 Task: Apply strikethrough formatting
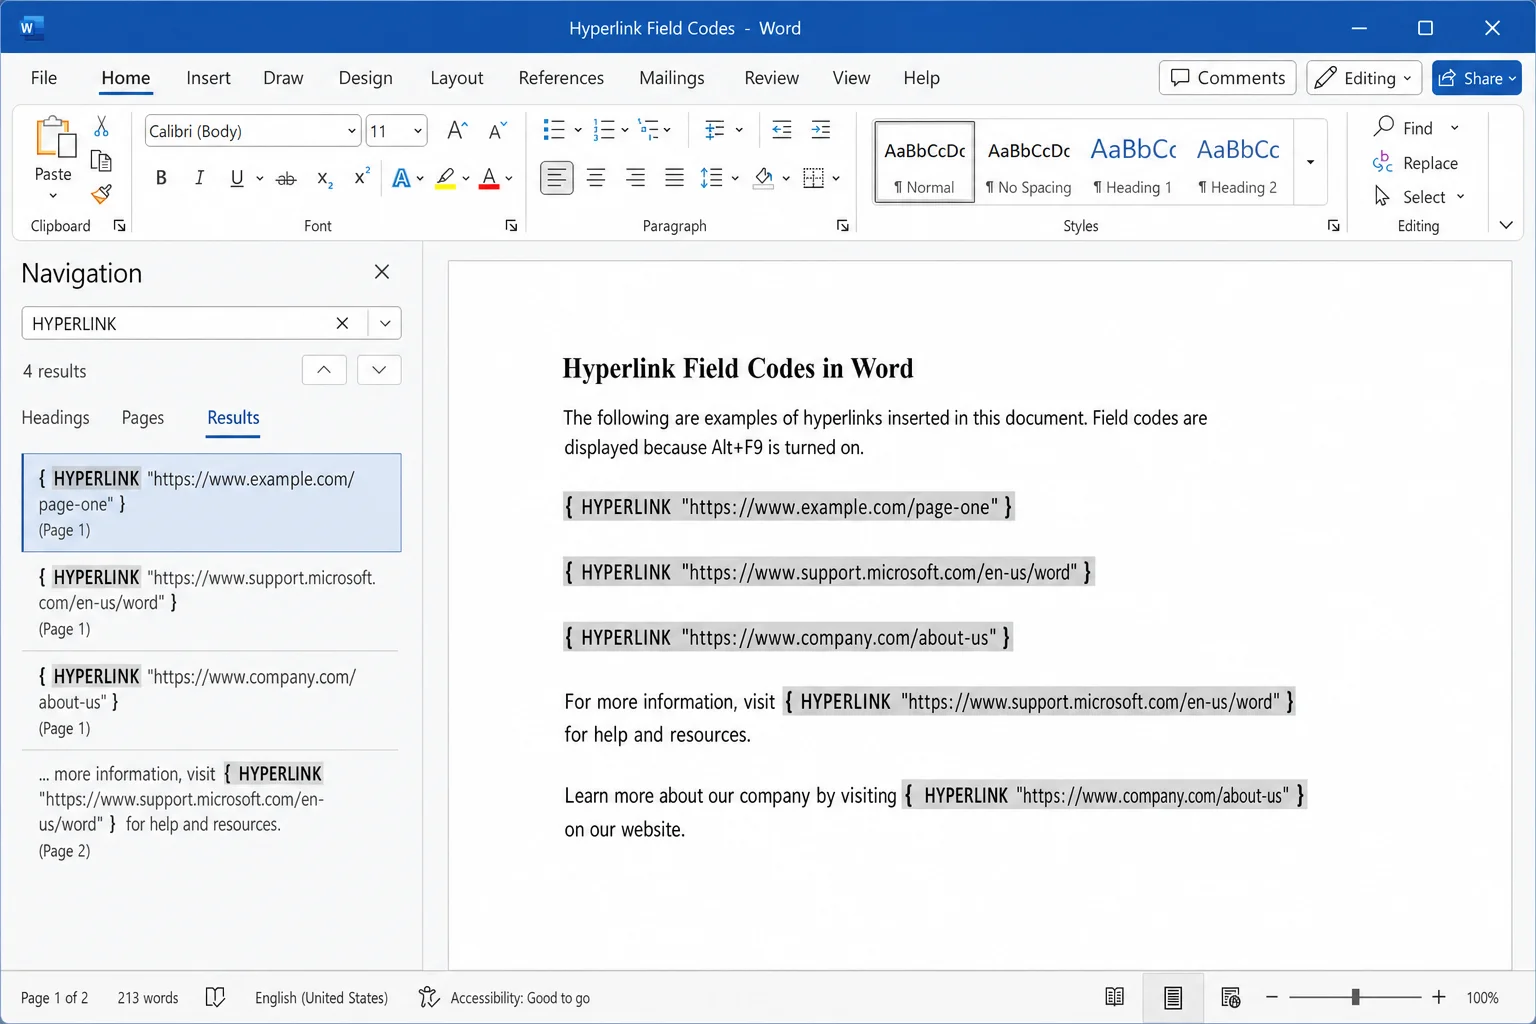[286, 178]
